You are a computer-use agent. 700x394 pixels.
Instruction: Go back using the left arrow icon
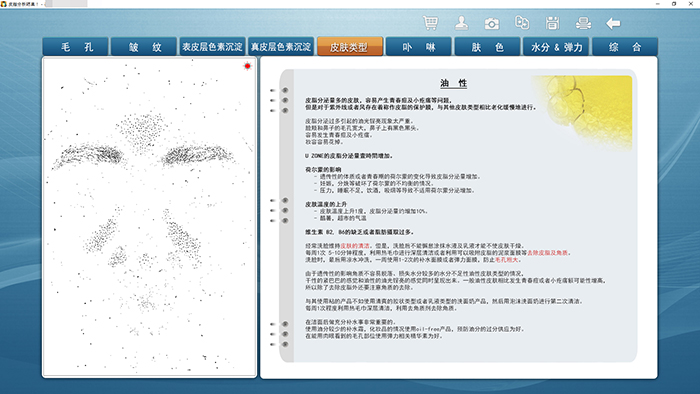(x=613, y=23)
